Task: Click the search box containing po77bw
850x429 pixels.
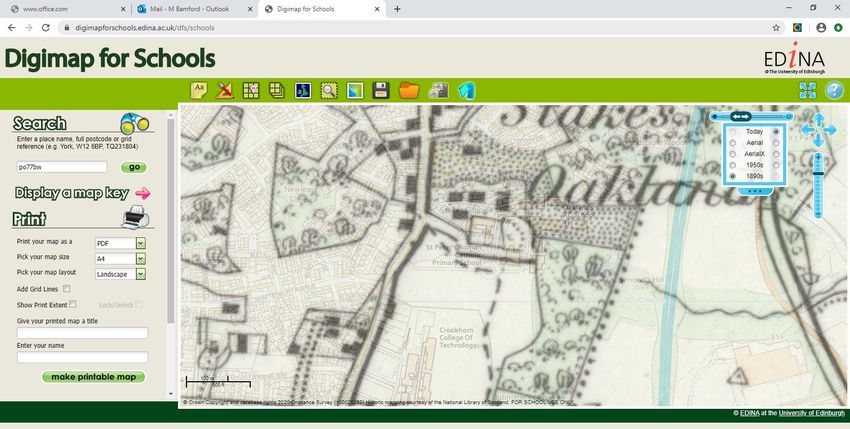Action: click(62, 167)
